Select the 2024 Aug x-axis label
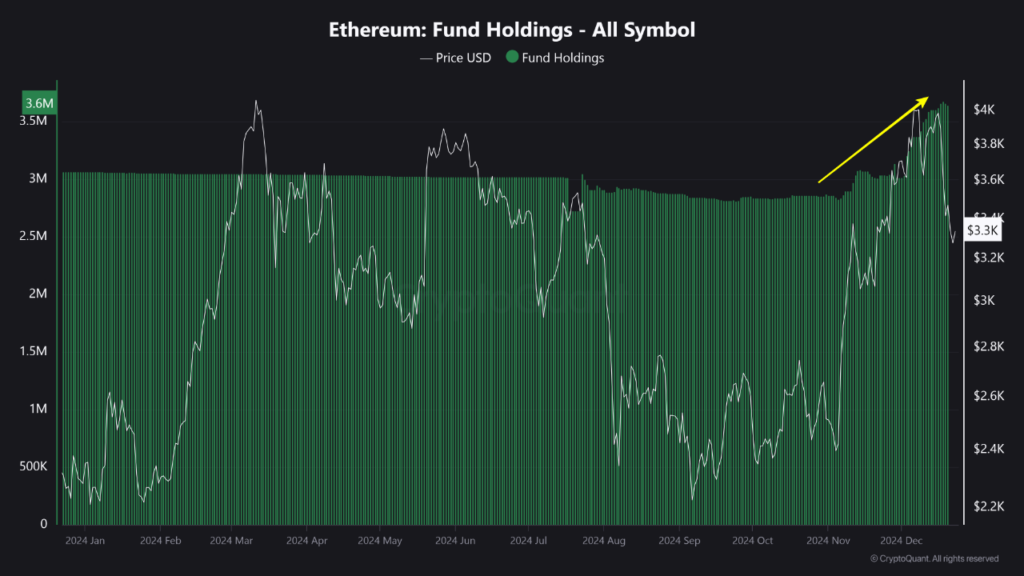The image size is (1024, 576). [x=602, y=540]
